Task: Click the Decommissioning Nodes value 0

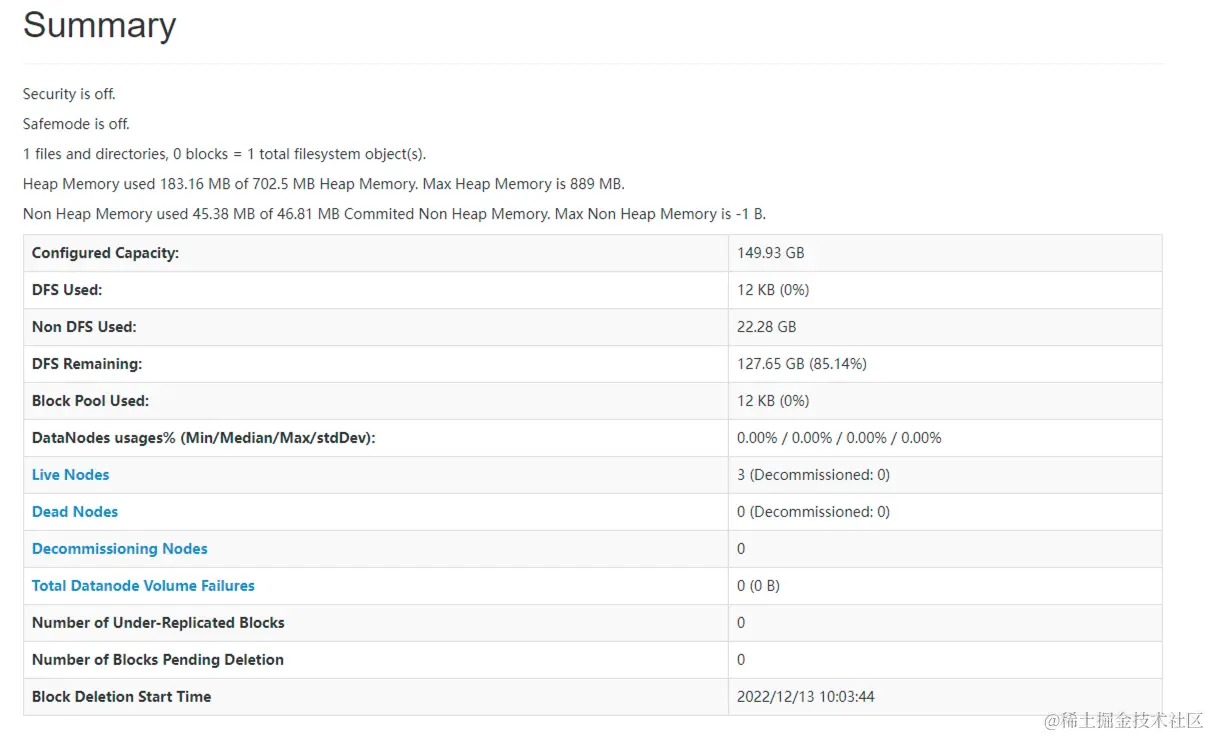Action: pos(741,549)
